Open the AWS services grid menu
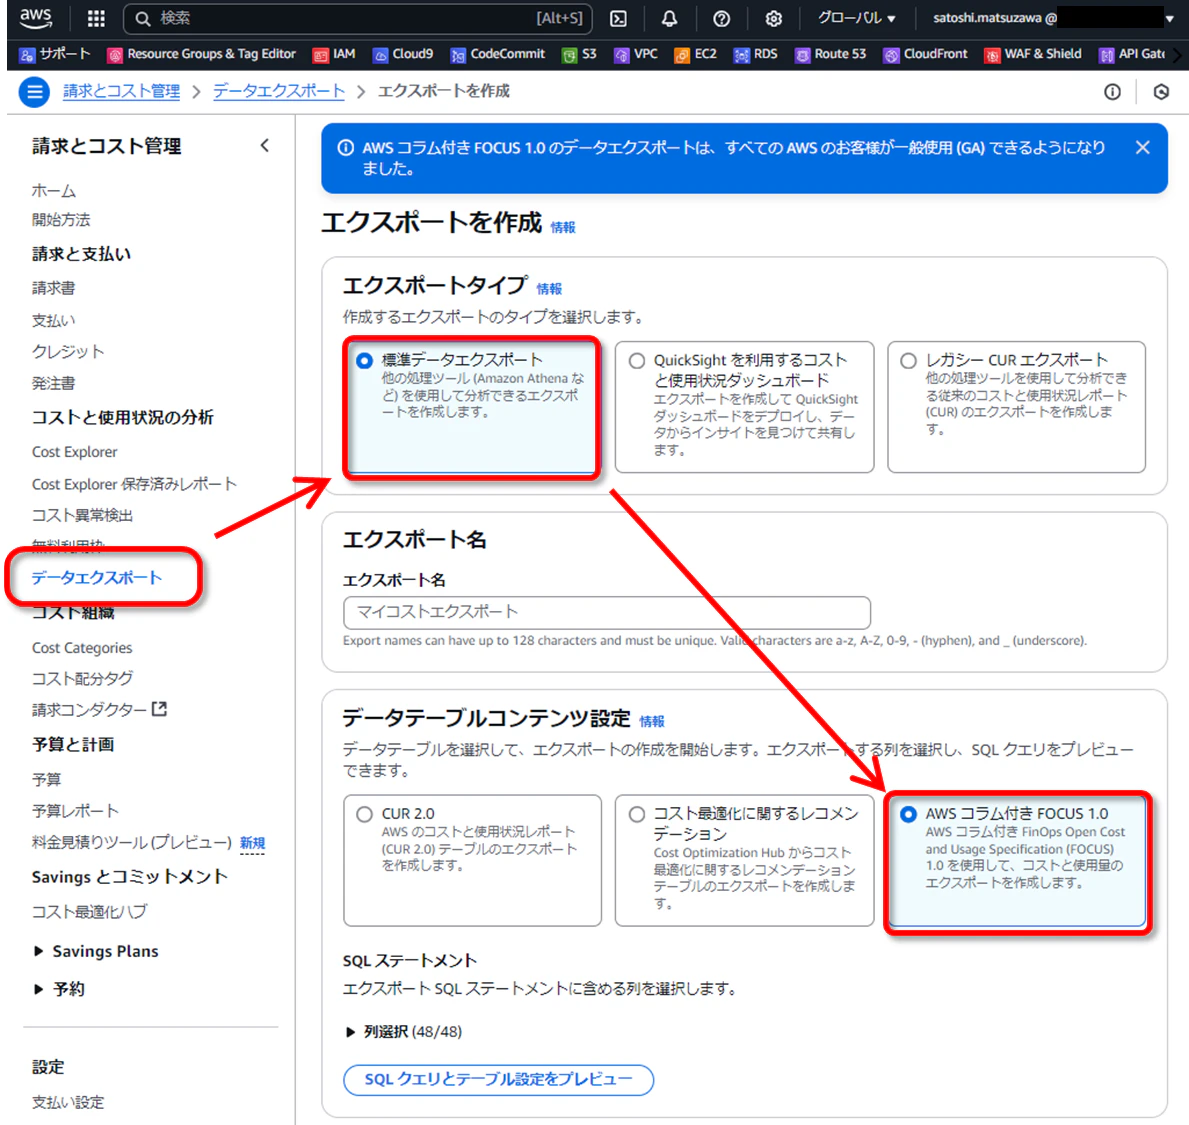This screenshot has height=1125, width=1189. (96, 18)
